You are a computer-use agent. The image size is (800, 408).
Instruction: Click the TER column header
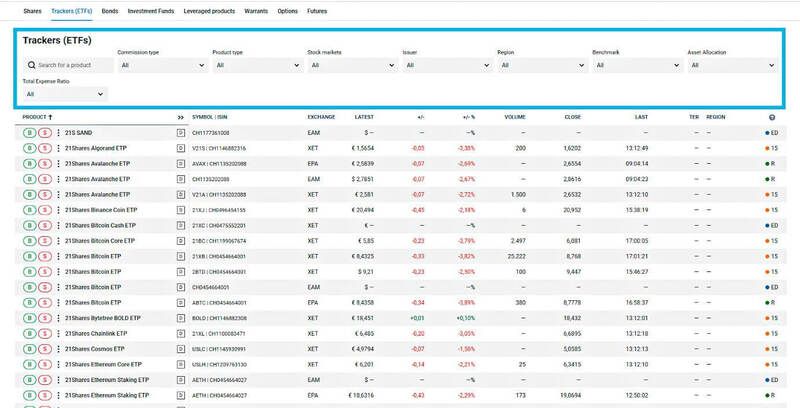click(694, 117)
